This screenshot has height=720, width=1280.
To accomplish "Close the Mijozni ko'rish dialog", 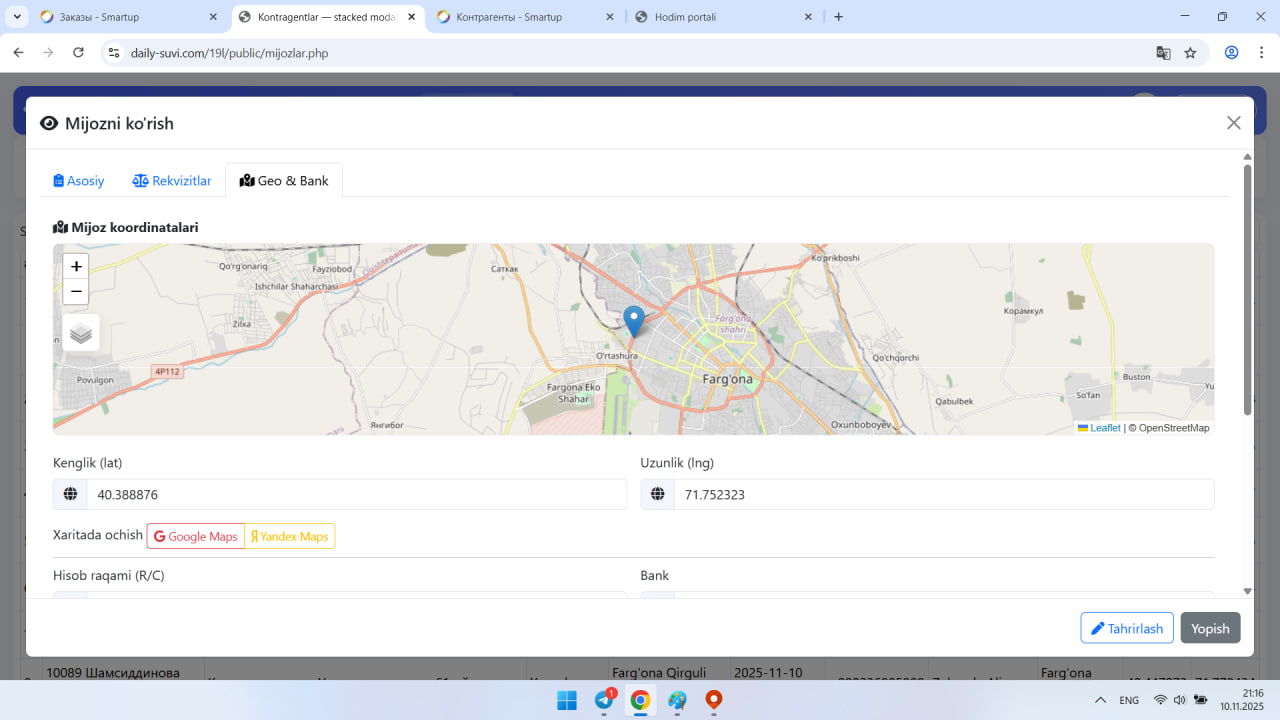I will point(1233,123).
